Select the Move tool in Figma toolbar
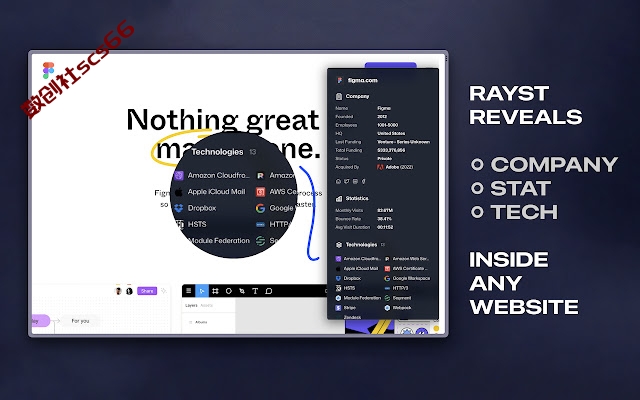The image size is (640, 400). click(x=202, y=291)
